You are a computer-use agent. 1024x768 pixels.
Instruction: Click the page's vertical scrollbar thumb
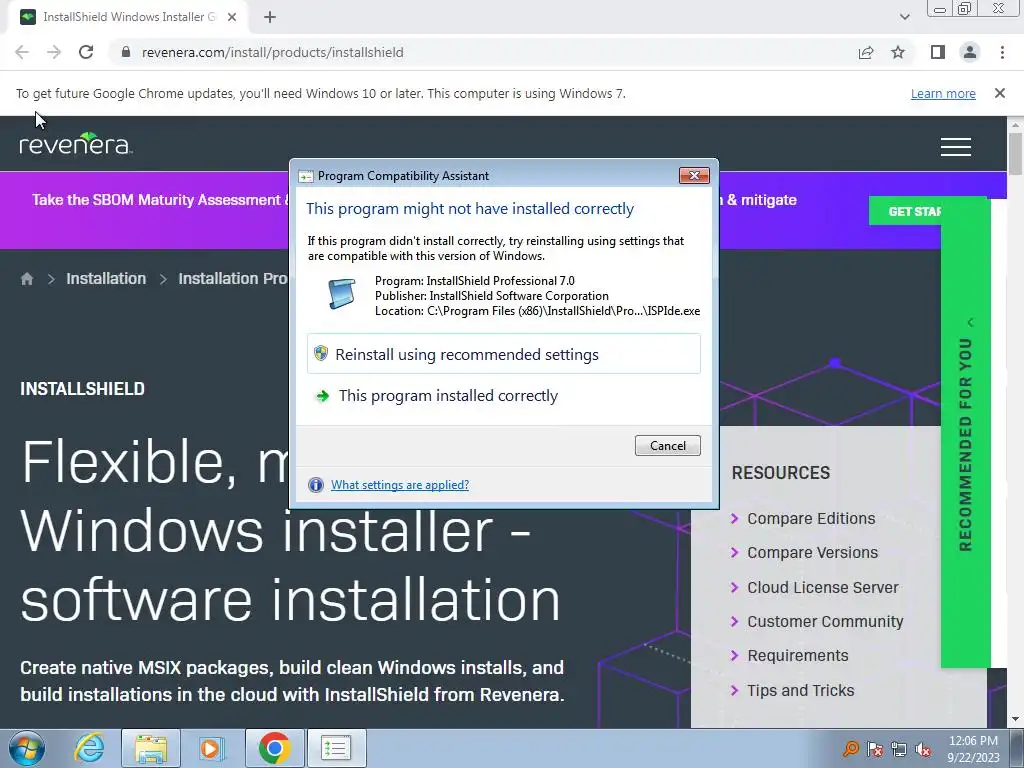[x=1015, y=154]
